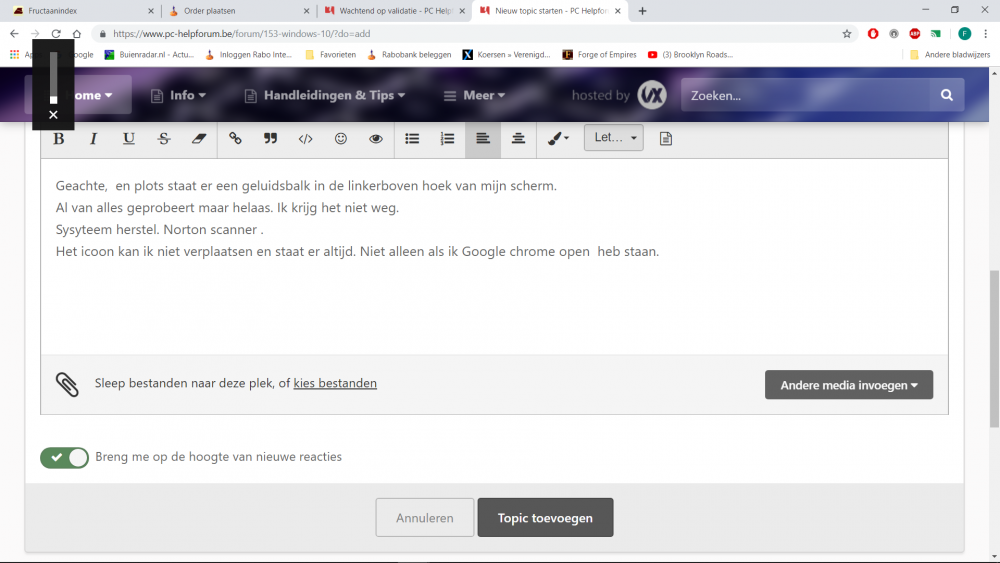Submit with Topic toevoegen button

(x=545, y=518)
